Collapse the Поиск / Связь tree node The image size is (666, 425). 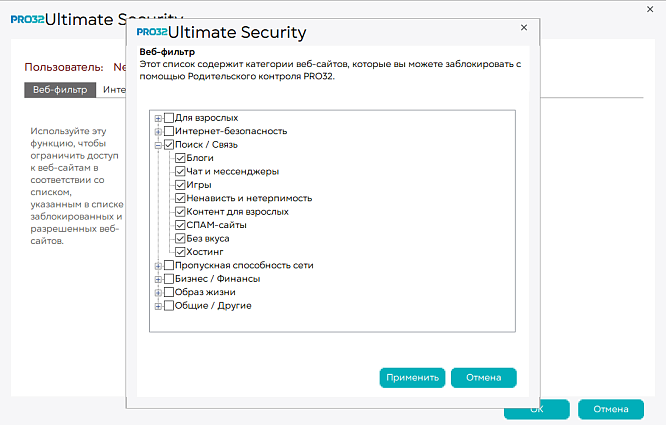tap(158, 145)
